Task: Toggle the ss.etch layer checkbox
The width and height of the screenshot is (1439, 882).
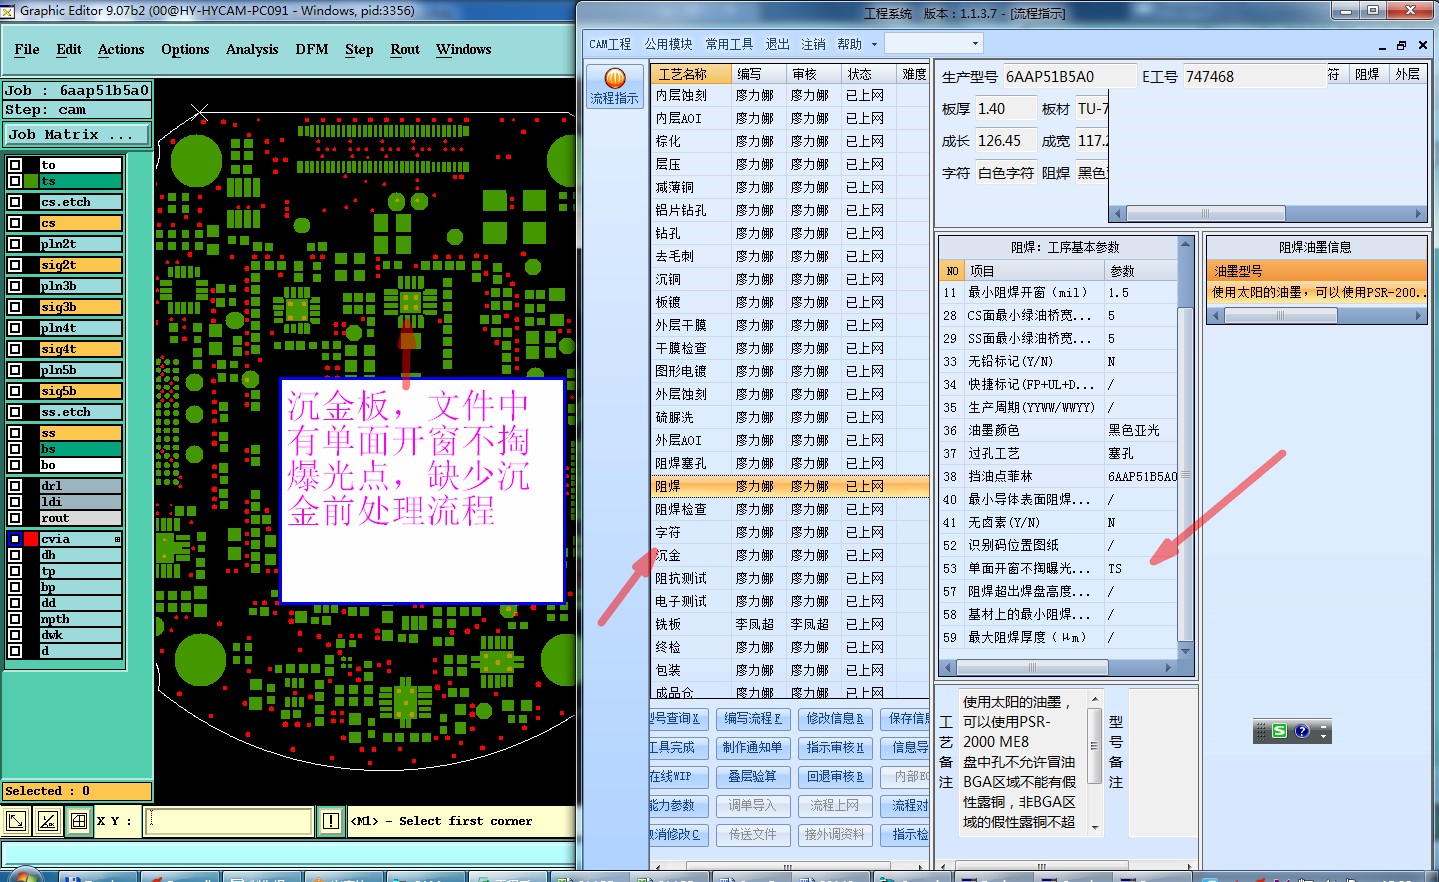Action: point(15,412)
